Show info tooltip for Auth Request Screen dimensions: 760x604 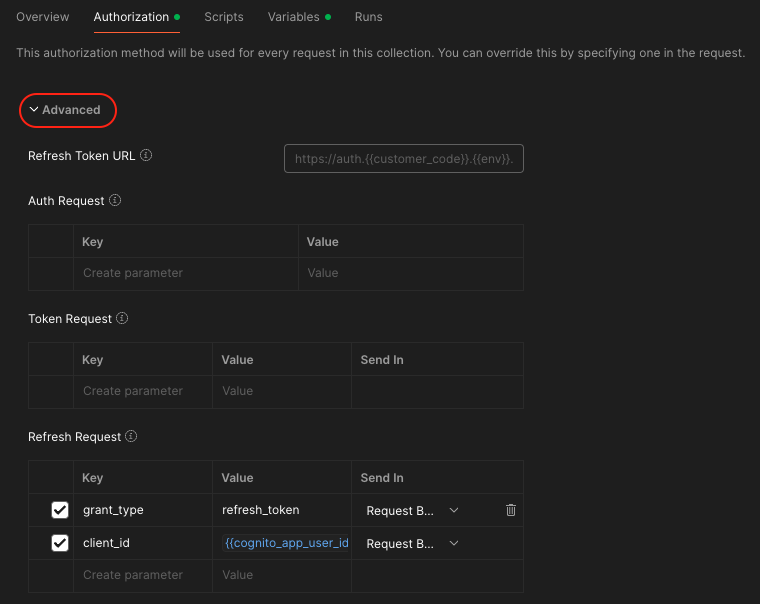tap(115, 200)
